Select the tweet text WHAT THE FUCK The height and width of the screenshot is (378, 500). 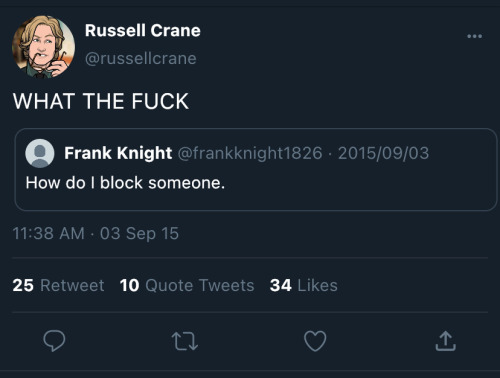coord(101,101)
